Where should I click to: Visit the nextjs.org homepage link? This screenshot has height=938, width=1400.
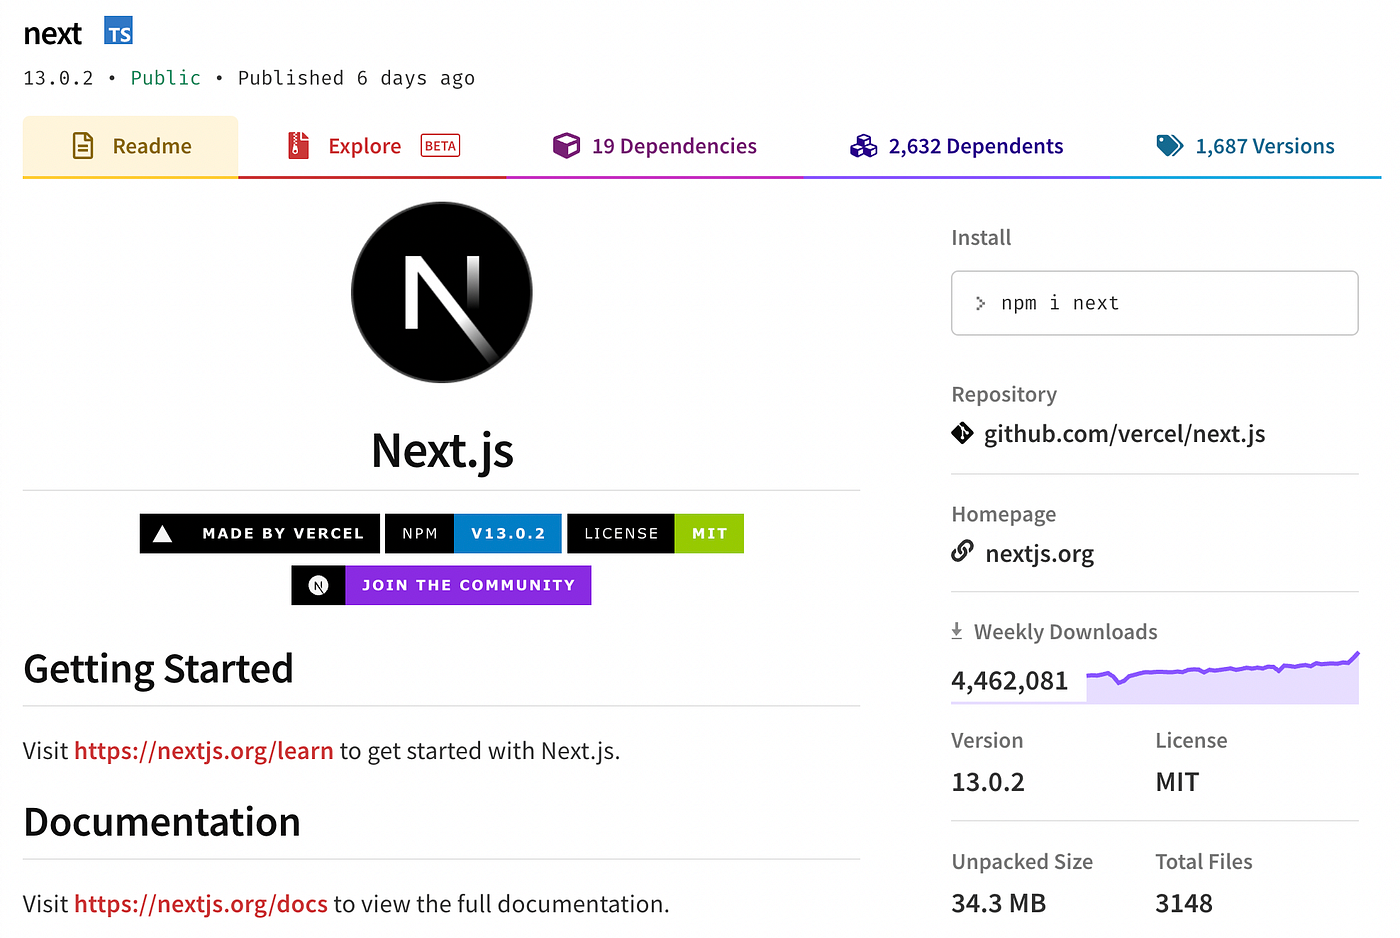(x=1039, y=553)
